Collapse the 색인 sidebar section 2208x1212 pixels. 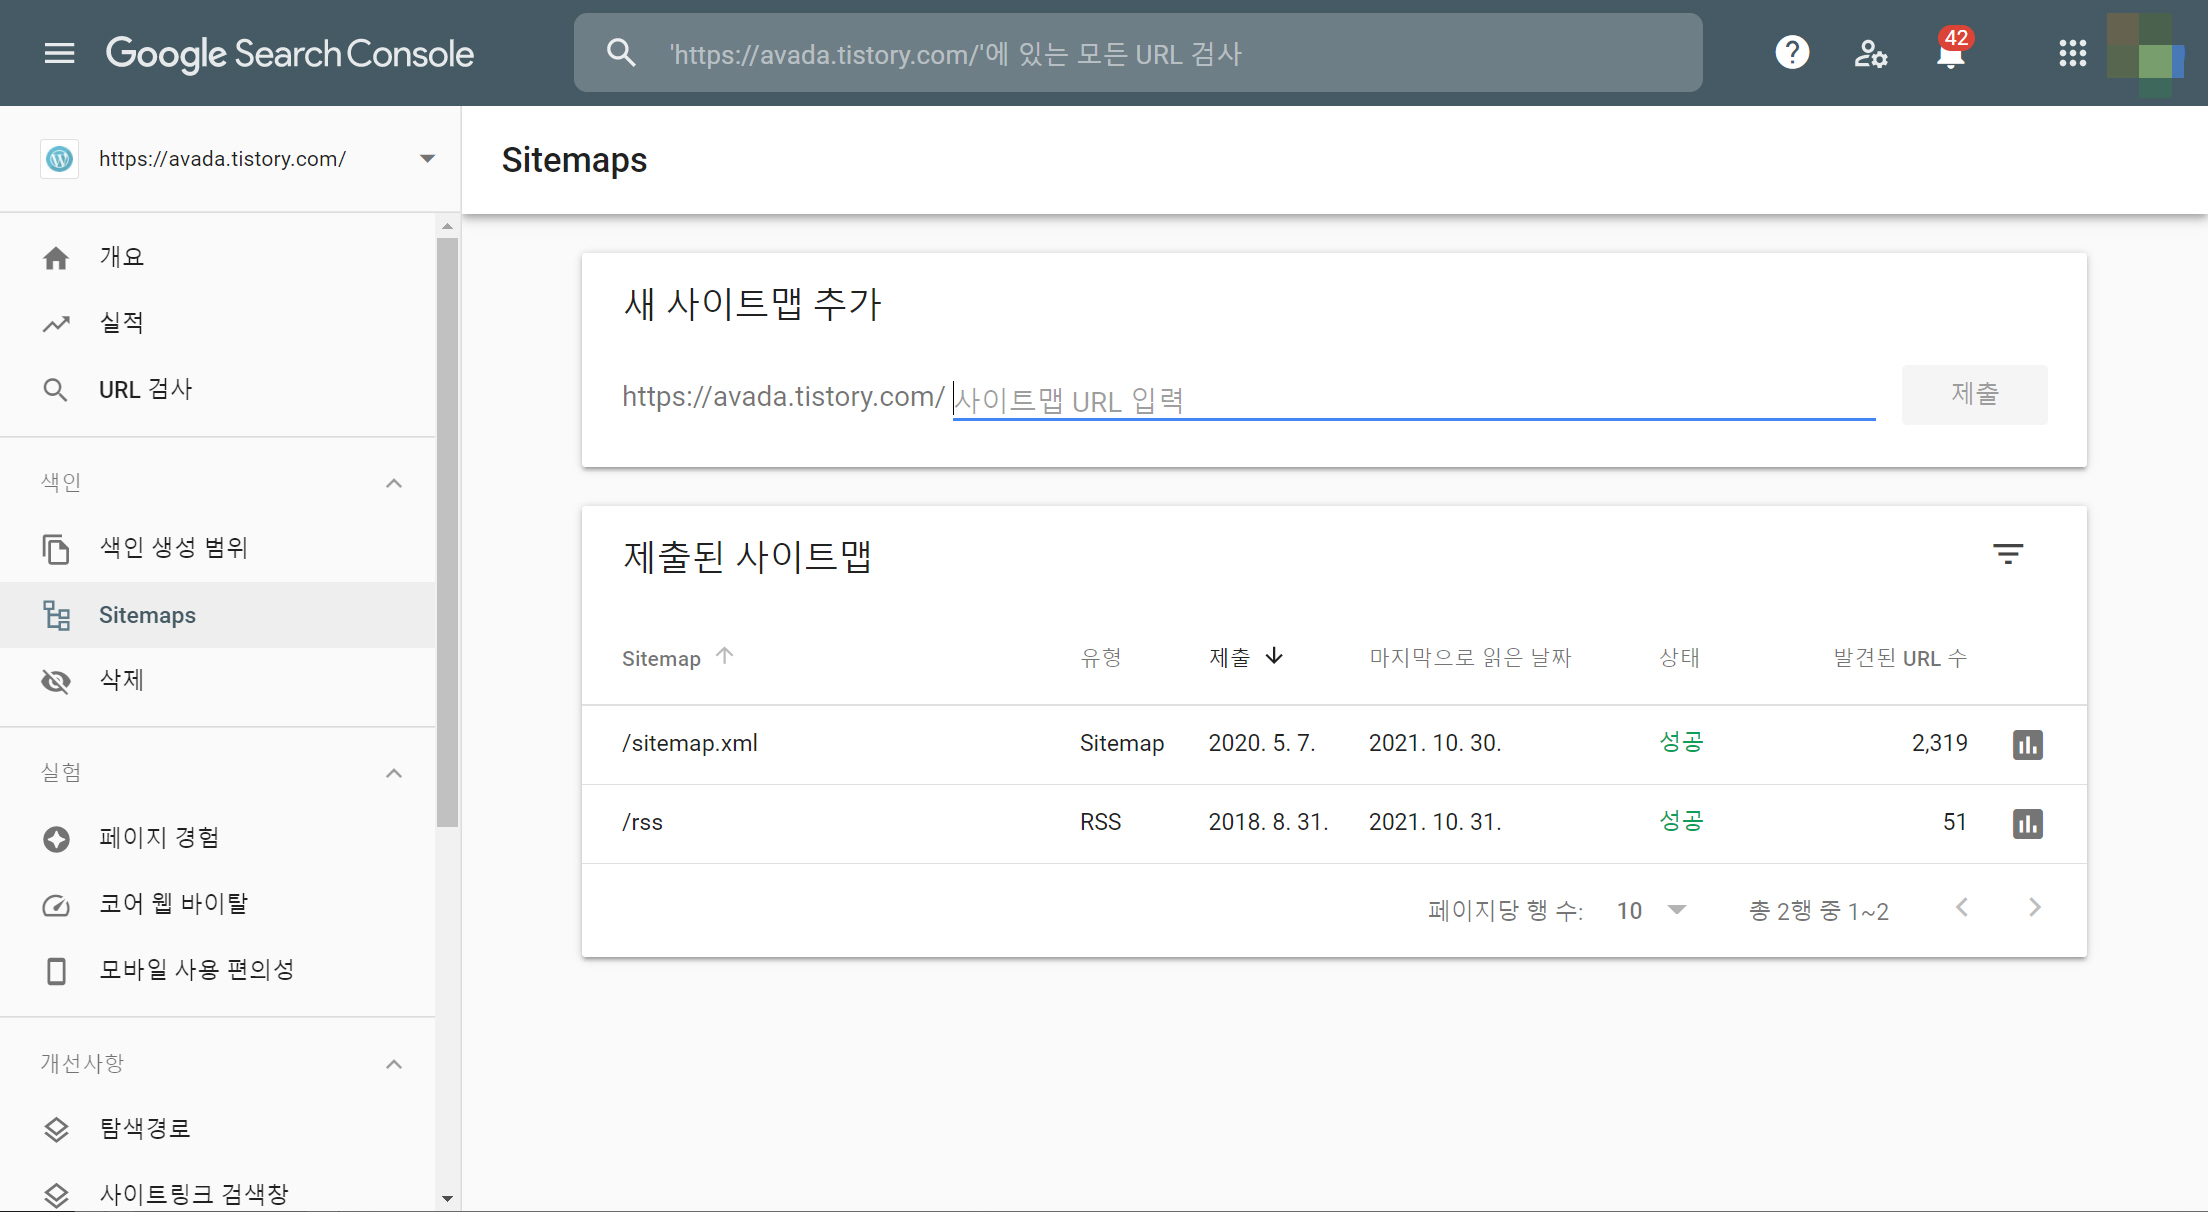point(394,483)
